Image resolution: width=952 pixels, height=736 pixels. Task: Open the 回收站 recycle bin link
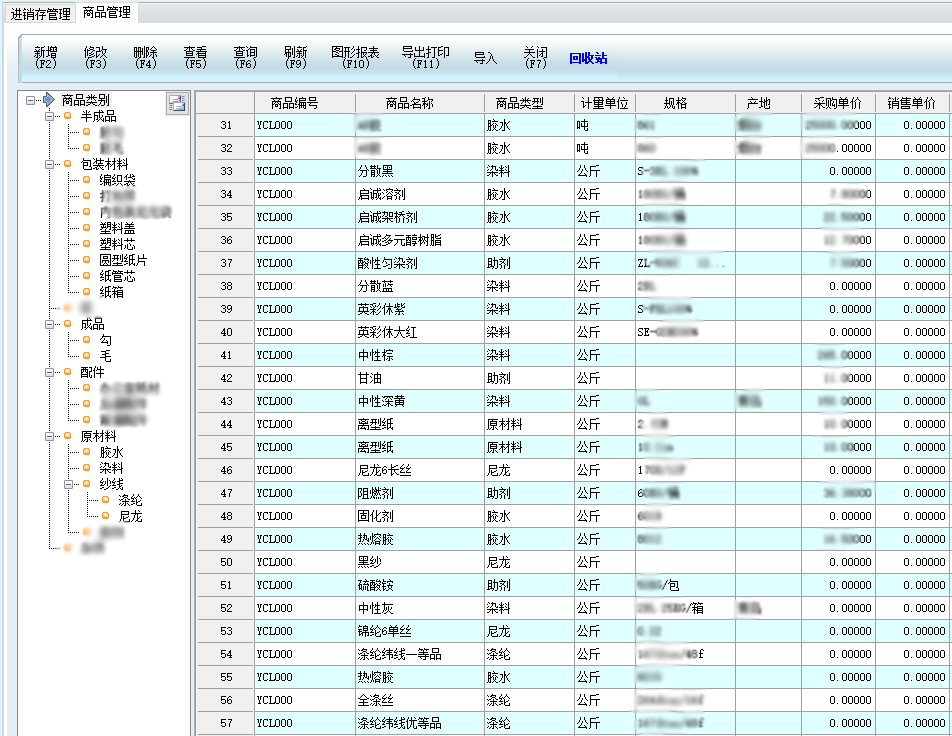588,58
